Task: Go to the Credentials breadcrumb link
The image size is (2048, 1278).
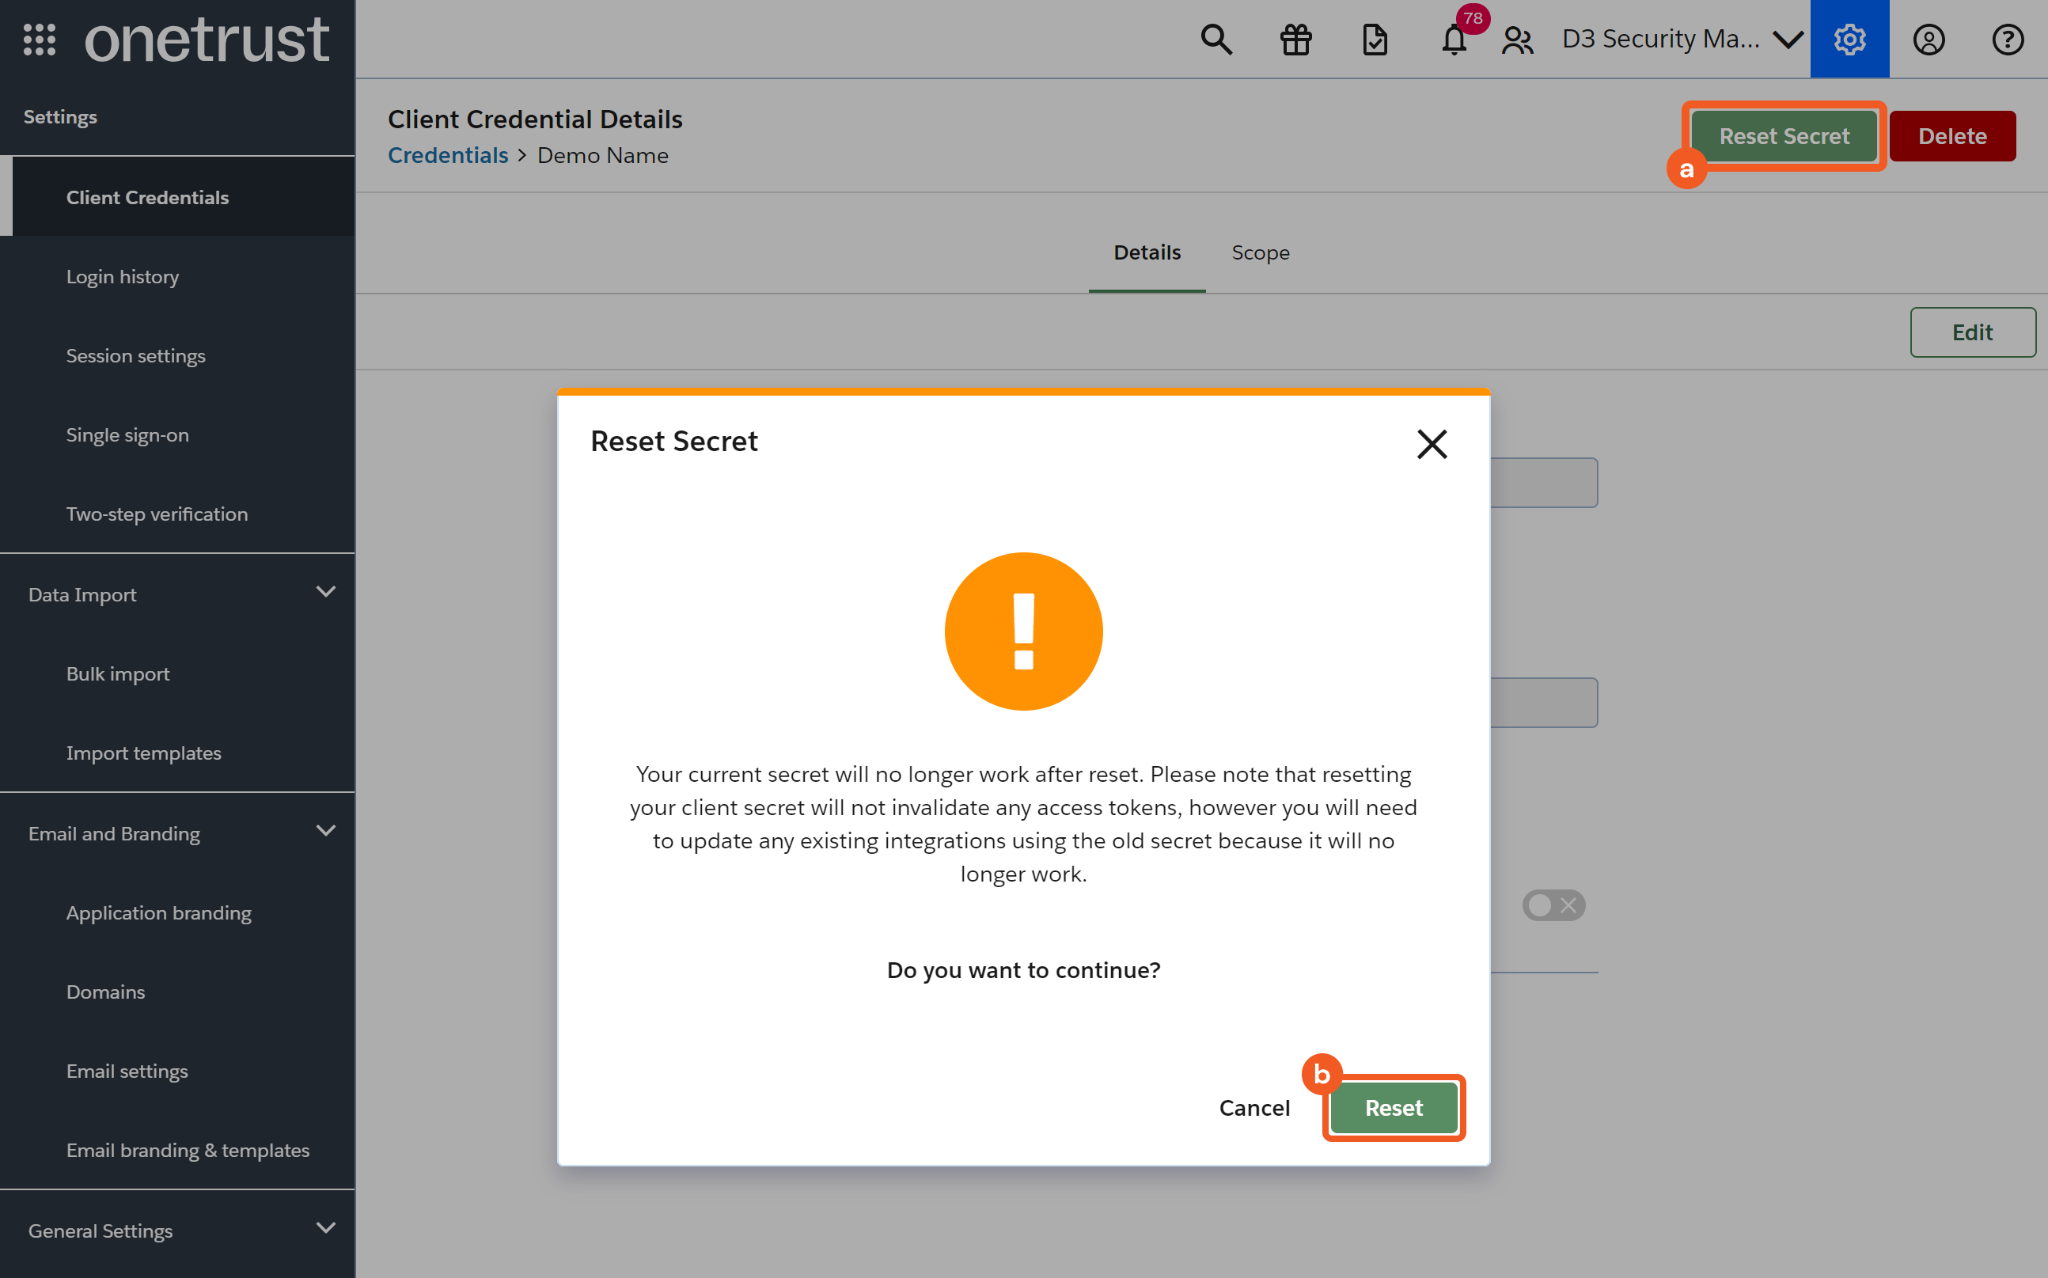Action: 448,156
